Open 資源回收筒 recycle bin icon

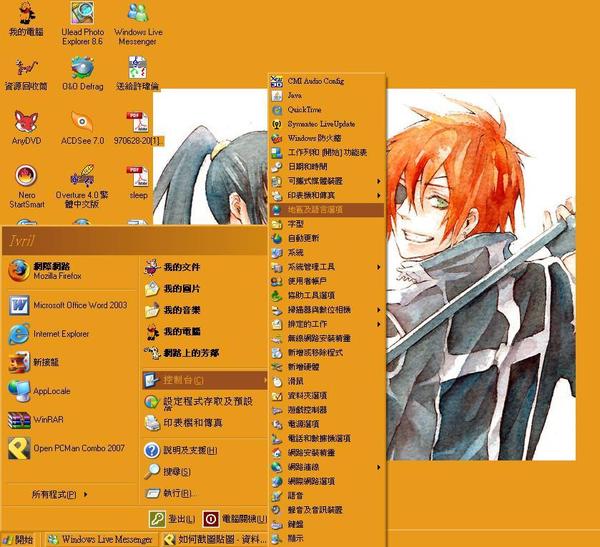pyautogui.click(x=26, y=74)
